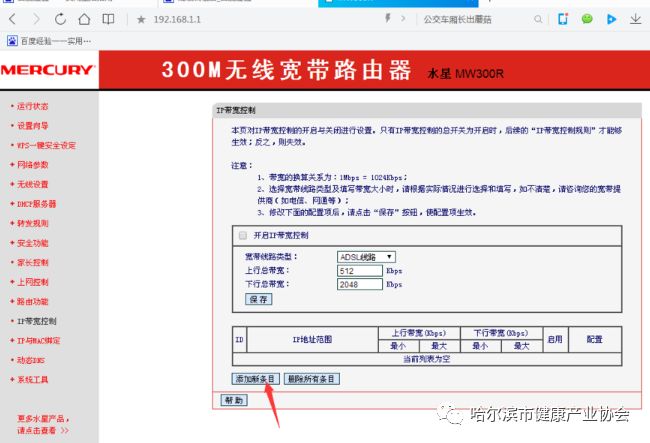This screenshot has width=650, height=443.
Task: Click the lightning speed mode icon
Action: click(x=388, y=18)
